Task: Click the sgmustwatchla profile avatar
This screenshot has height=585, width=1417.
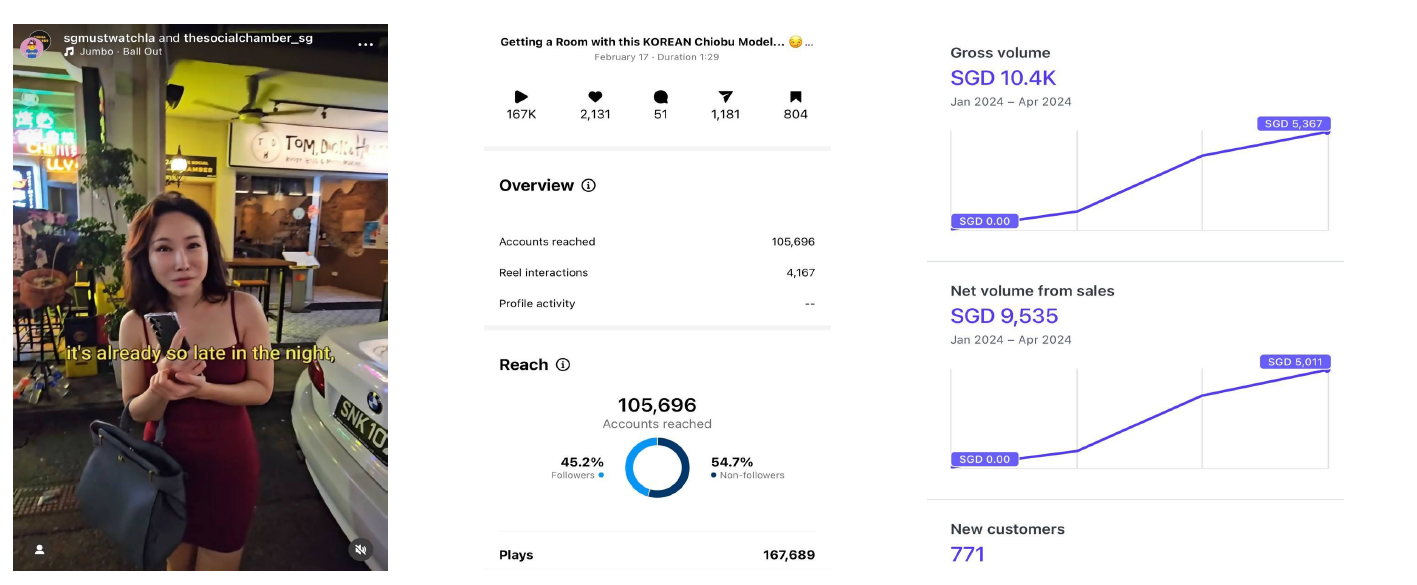Action: click(34, 45)
